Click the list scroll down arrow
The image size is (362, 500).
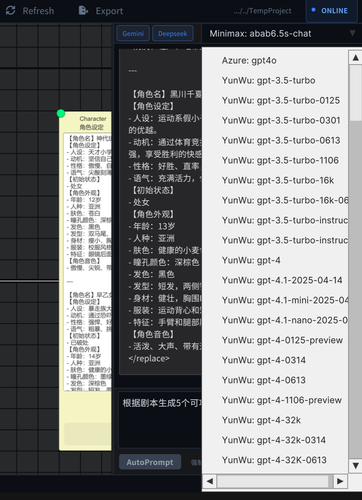355,465
